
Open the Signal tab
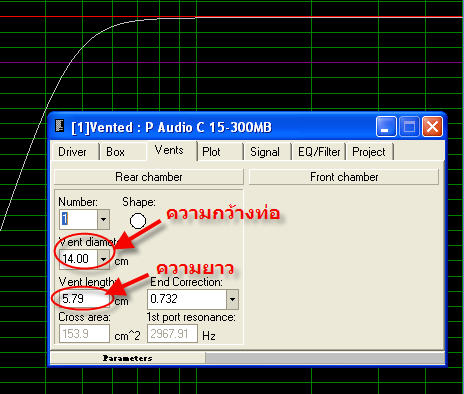click(265, 152)
